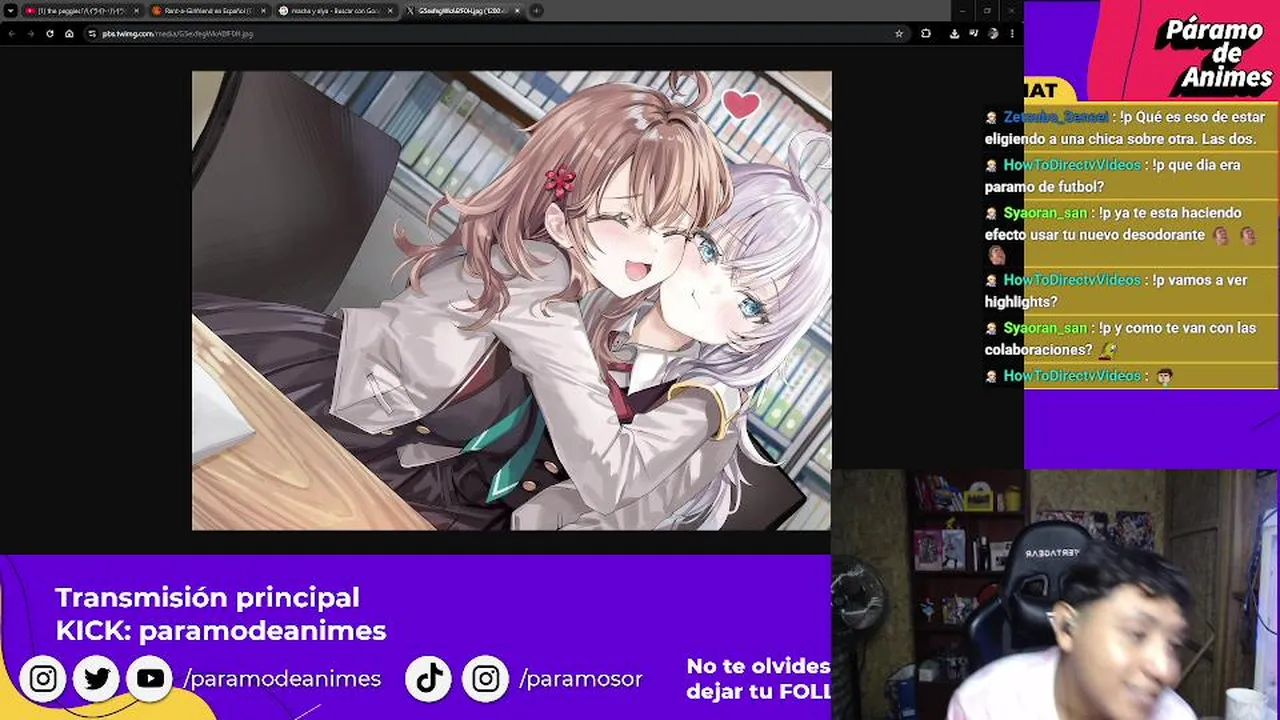Reload the current page
The image size is (1280, 720).
coord(50,33)
